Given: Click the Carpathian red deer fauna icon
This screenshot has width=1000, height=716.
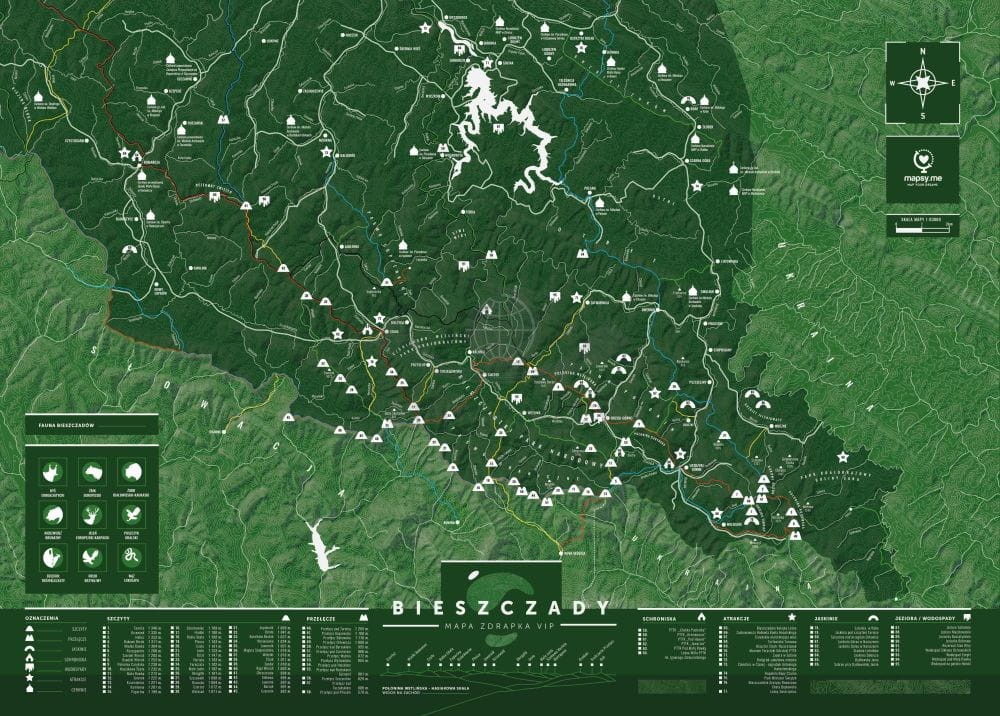Looking at the screenshot, I should (91, 515).
